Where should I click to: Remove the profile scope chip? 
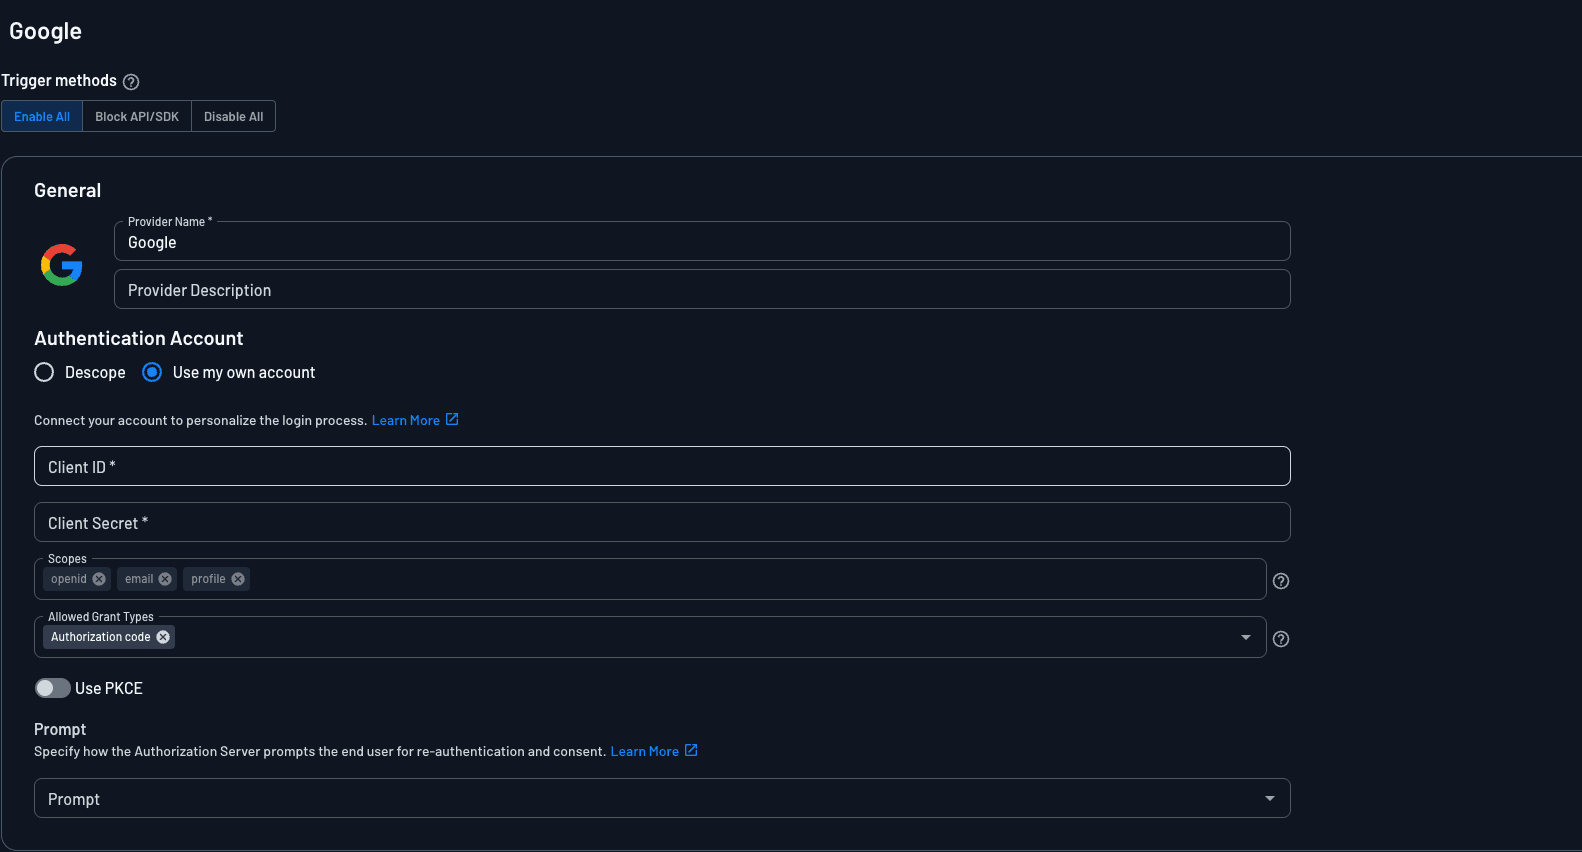pos(238,579)
